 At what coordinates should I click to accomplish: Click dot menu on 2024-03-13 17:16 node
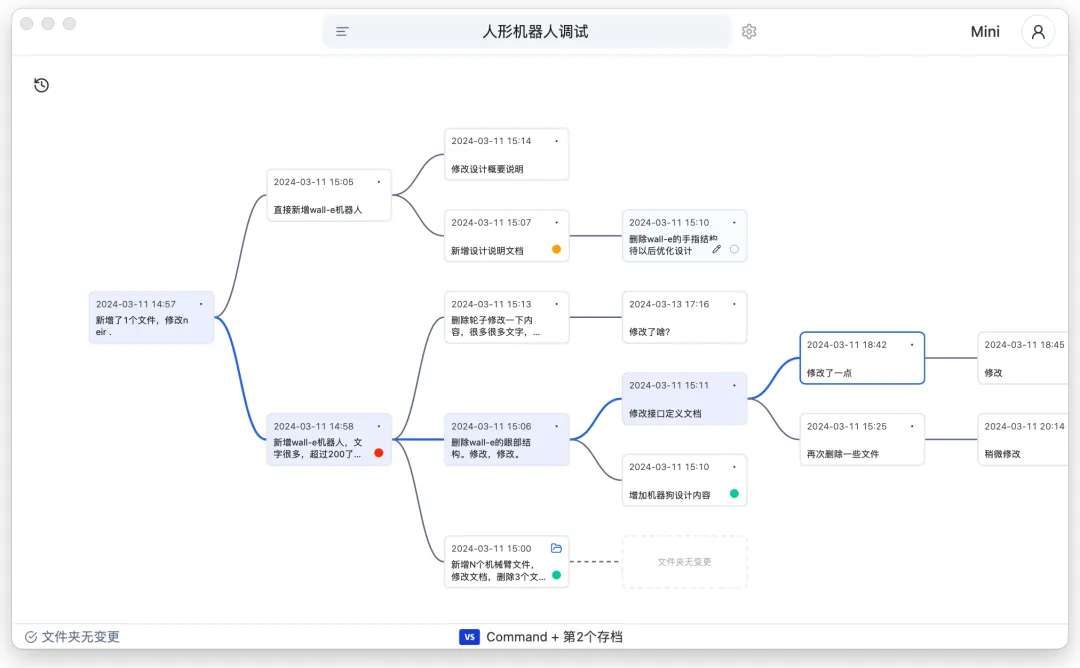click(x=734, y=304)
